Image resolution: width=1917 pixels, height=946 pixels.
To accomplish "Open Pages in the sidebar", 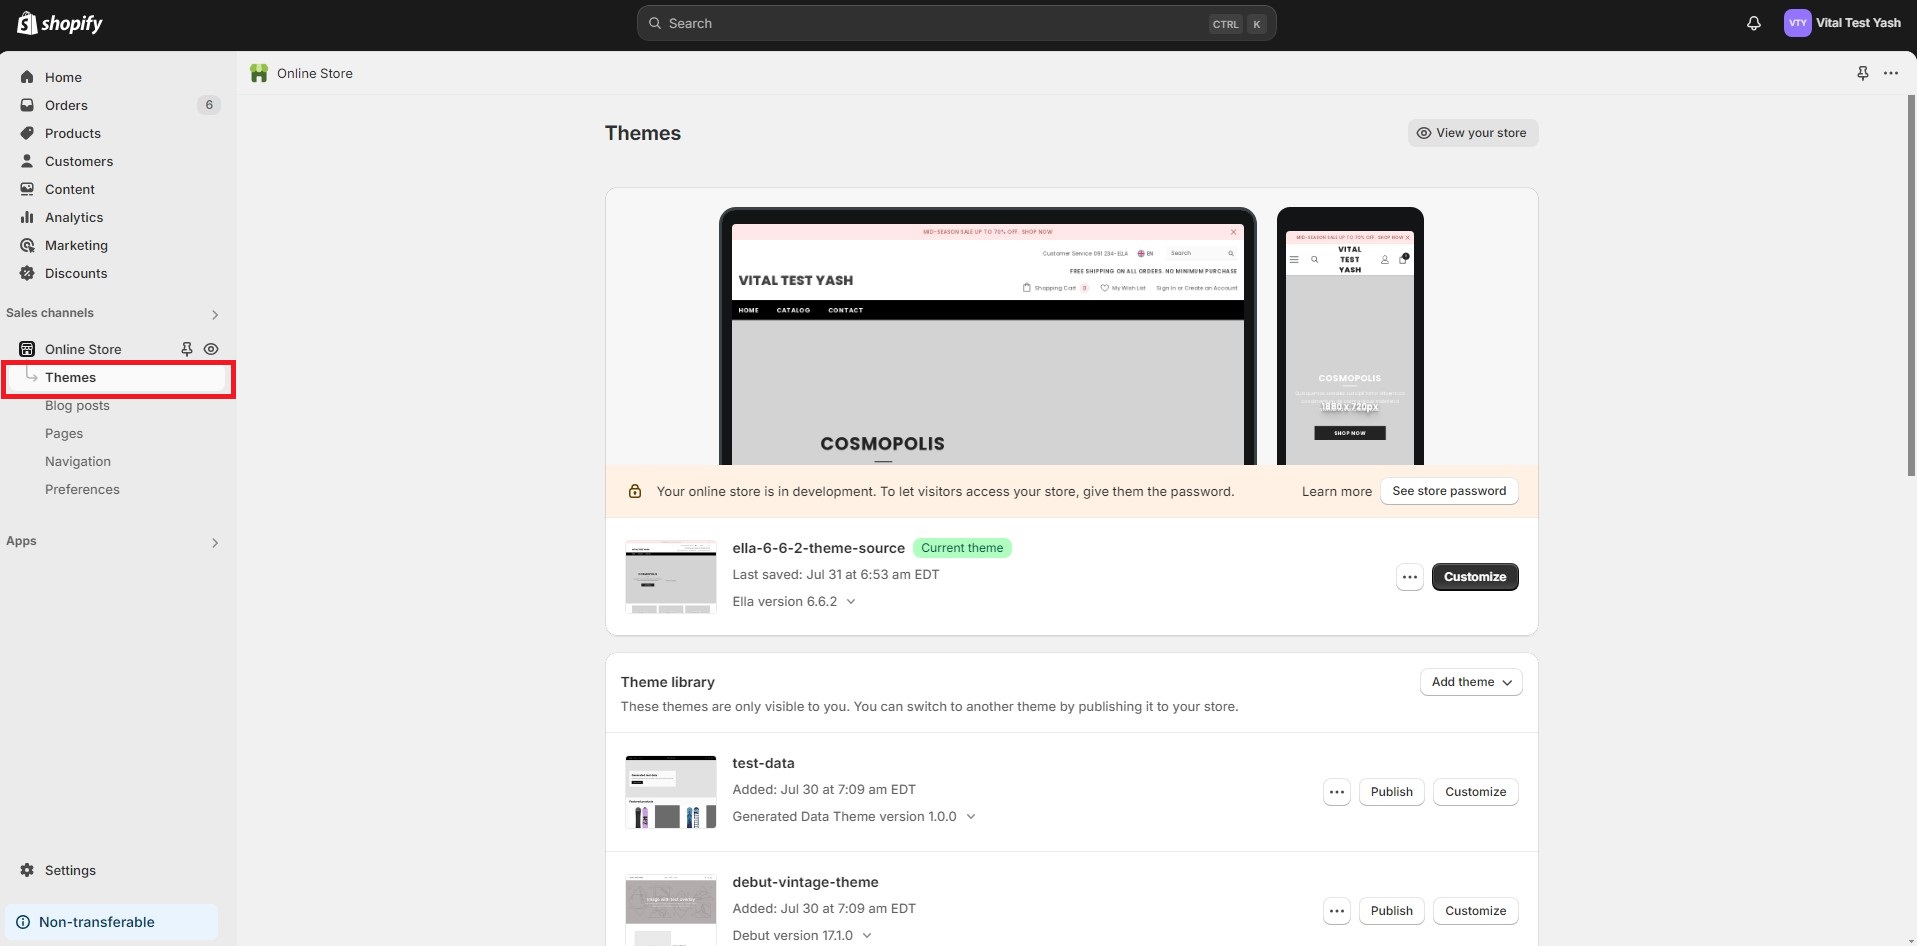I will (64, 433).
